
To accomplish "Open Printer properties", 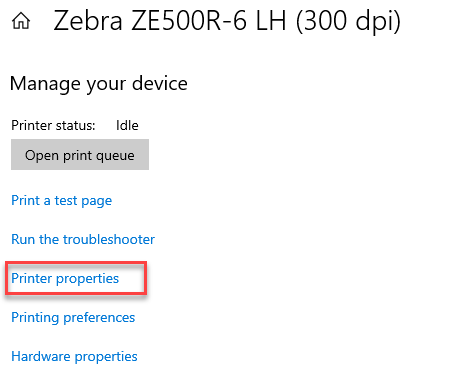I will tap(65, 278).
